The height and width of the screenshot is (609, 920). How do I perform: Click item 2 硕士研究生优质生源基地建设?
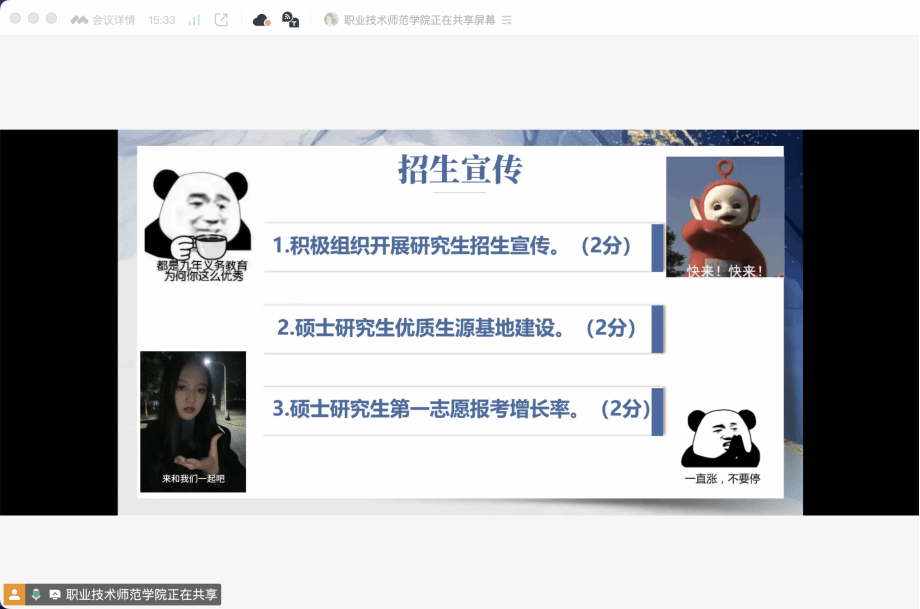457,328
